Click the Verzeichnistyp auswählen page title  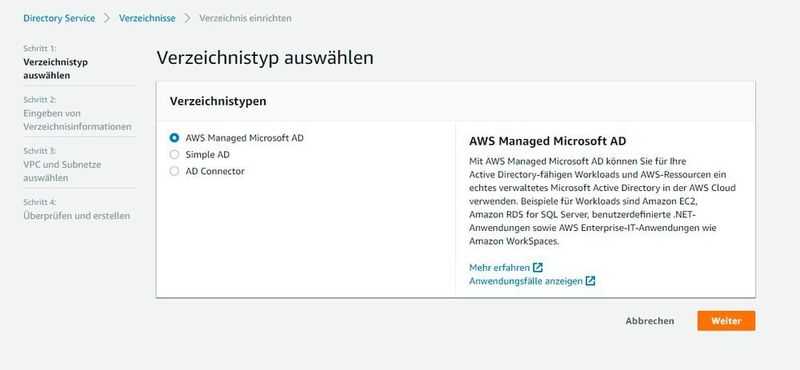(x=265, y=58)
